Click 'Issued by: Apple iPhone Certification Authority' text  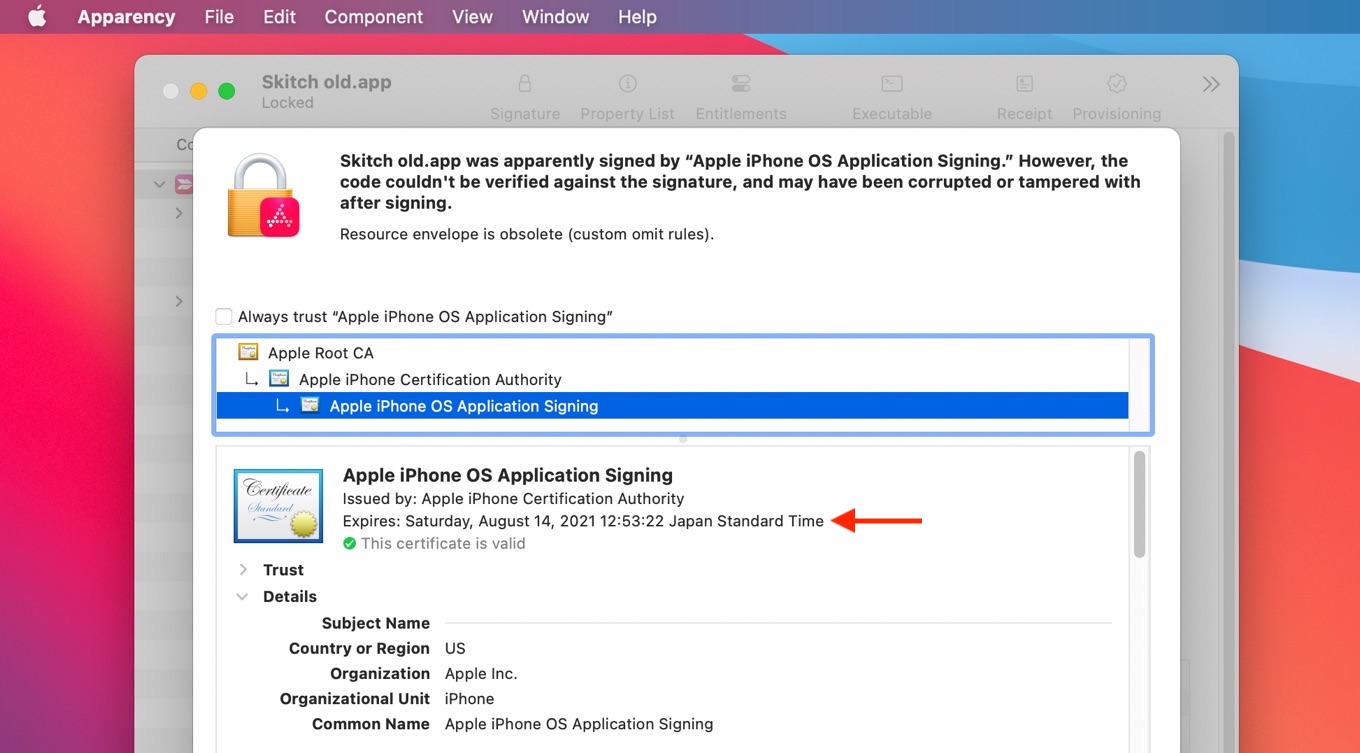point(513,498)
